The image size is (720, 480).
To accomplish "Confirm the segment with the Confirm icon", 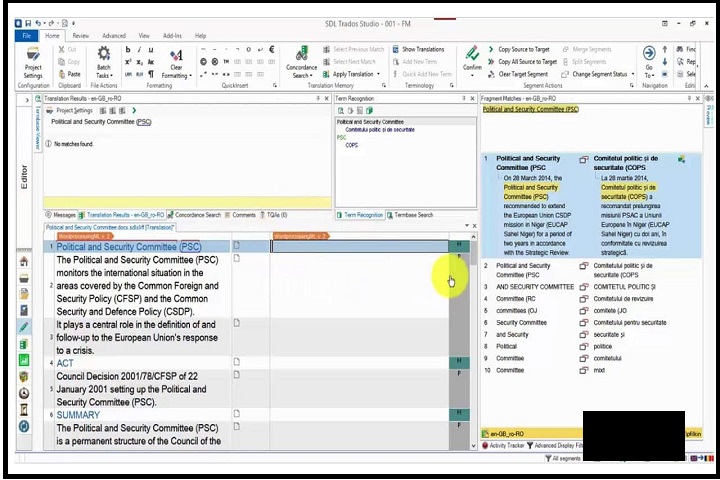I will (x=472, y=58).
